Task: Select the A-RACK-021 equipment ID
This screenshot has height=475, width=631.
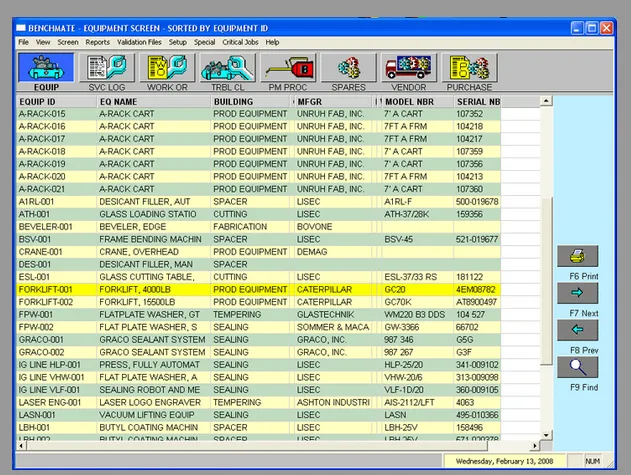Action: (x=42, y=189)
